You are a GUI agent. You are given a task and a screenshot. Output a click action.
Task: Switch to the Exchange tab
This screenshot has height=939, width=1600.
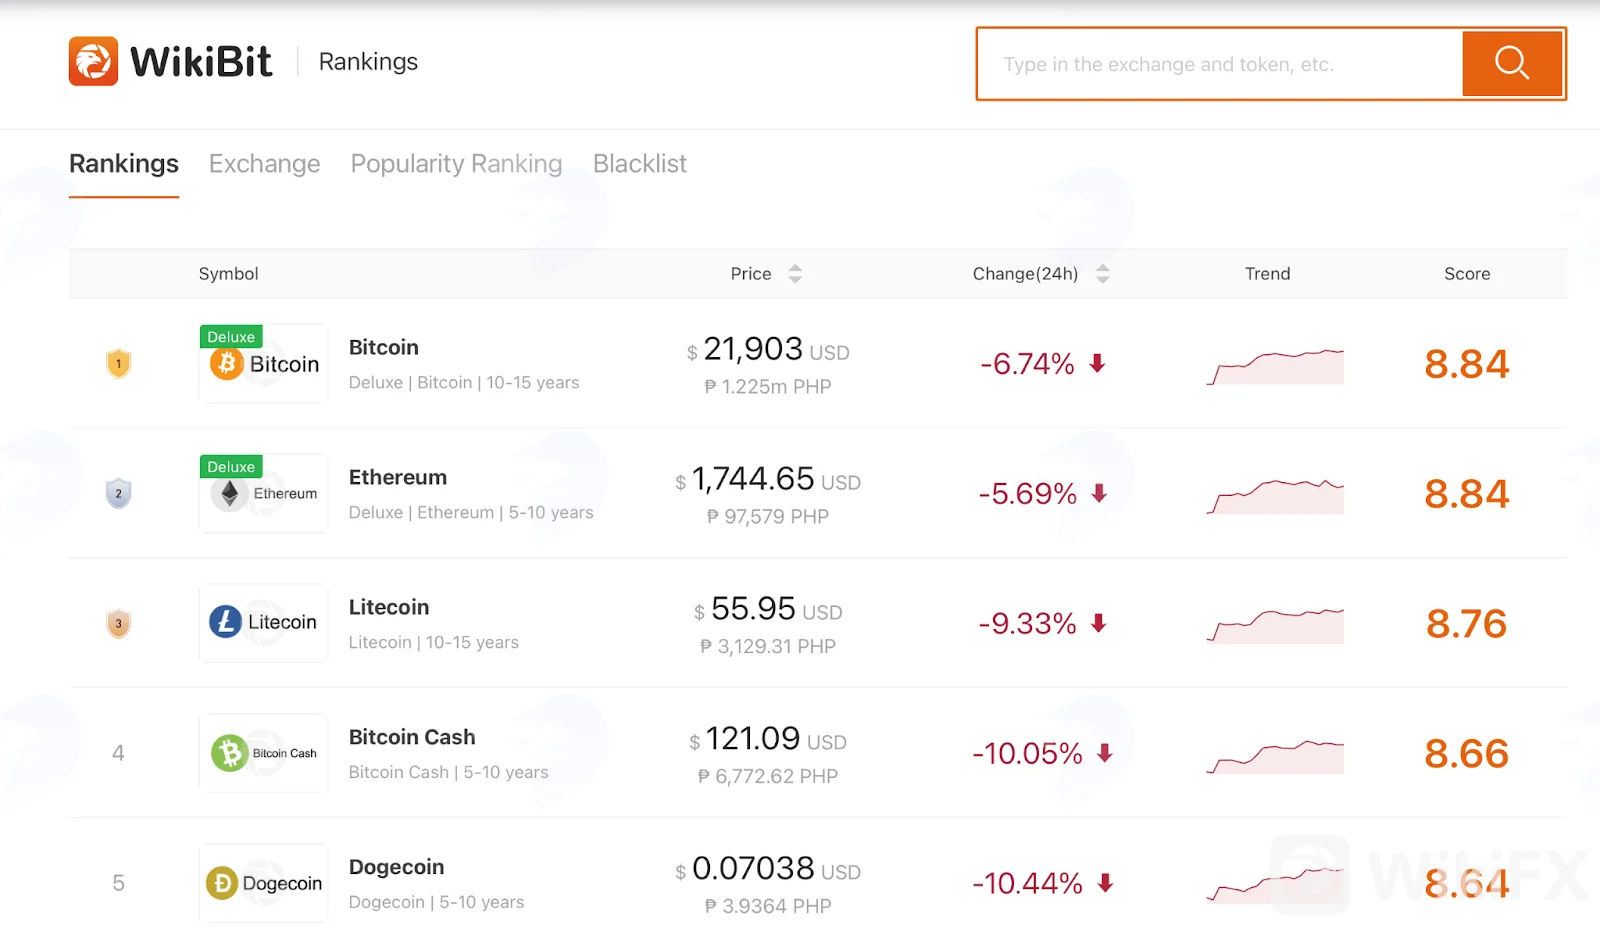[264, 164]
